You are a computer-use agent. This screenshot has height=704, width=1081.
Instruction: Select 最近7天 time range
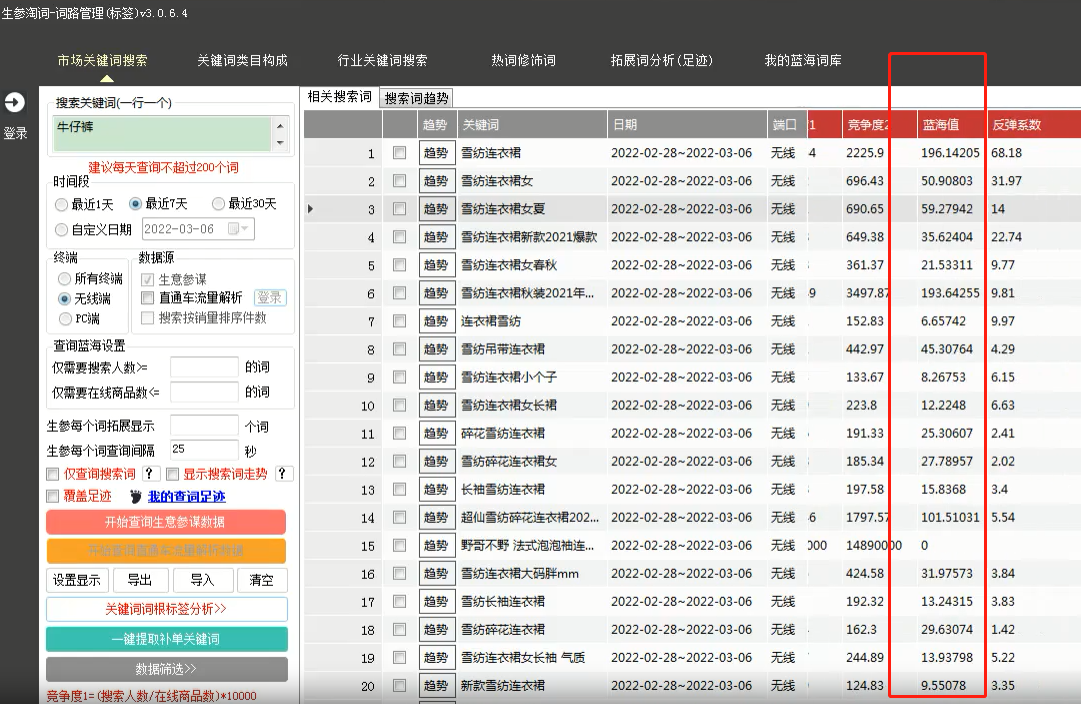coord(135,204)
